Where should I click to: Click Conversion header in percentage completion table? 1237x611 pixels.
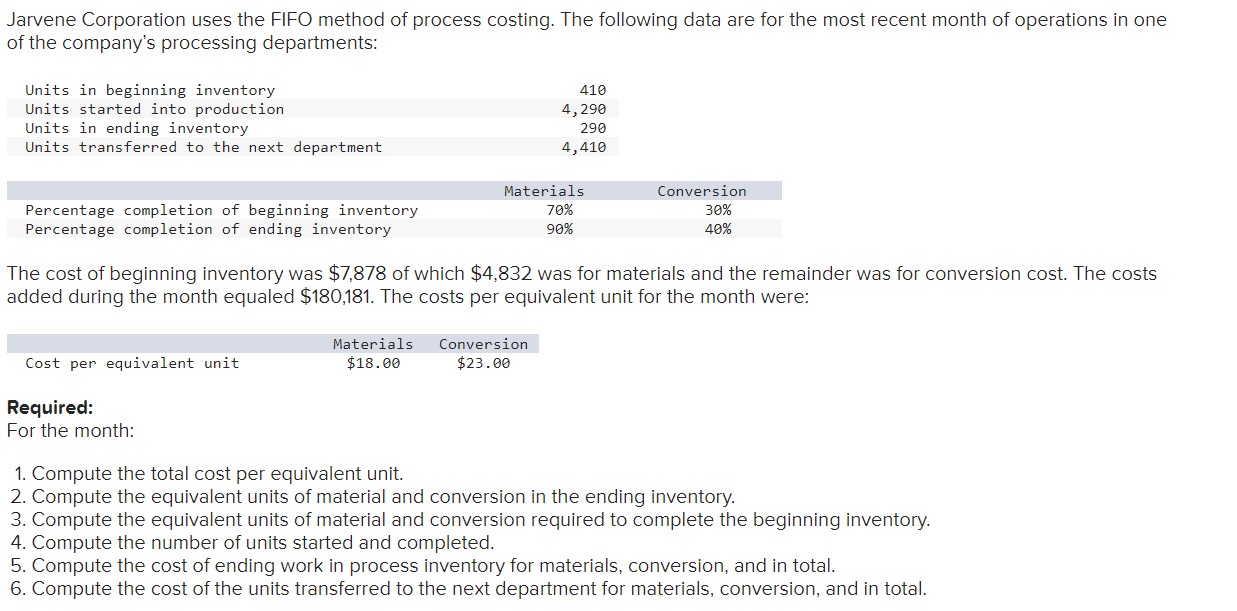click(x=701, y=191)
